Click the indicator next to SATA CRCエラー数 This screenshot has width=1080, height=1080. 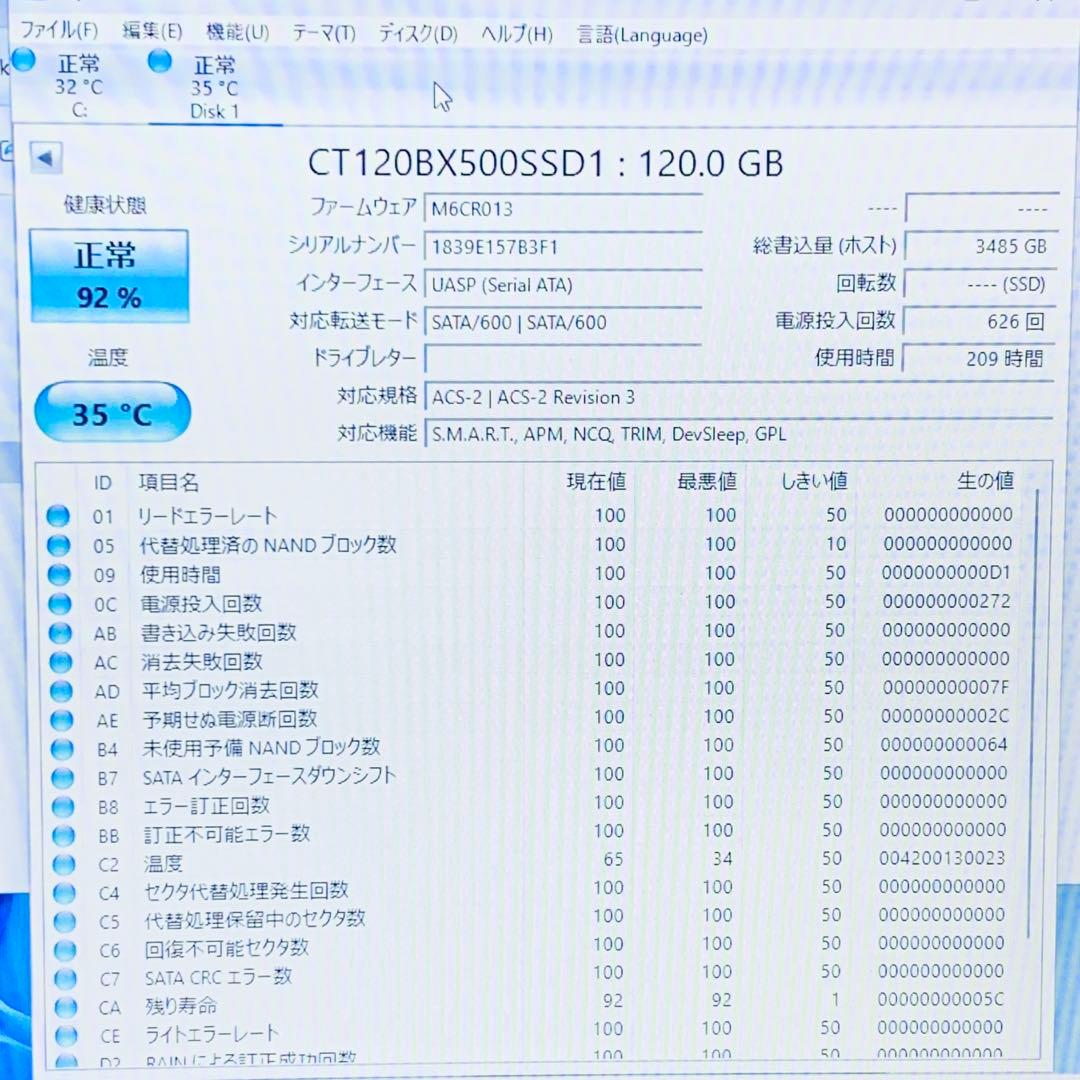pyautogui.click(x=60, y=978)
